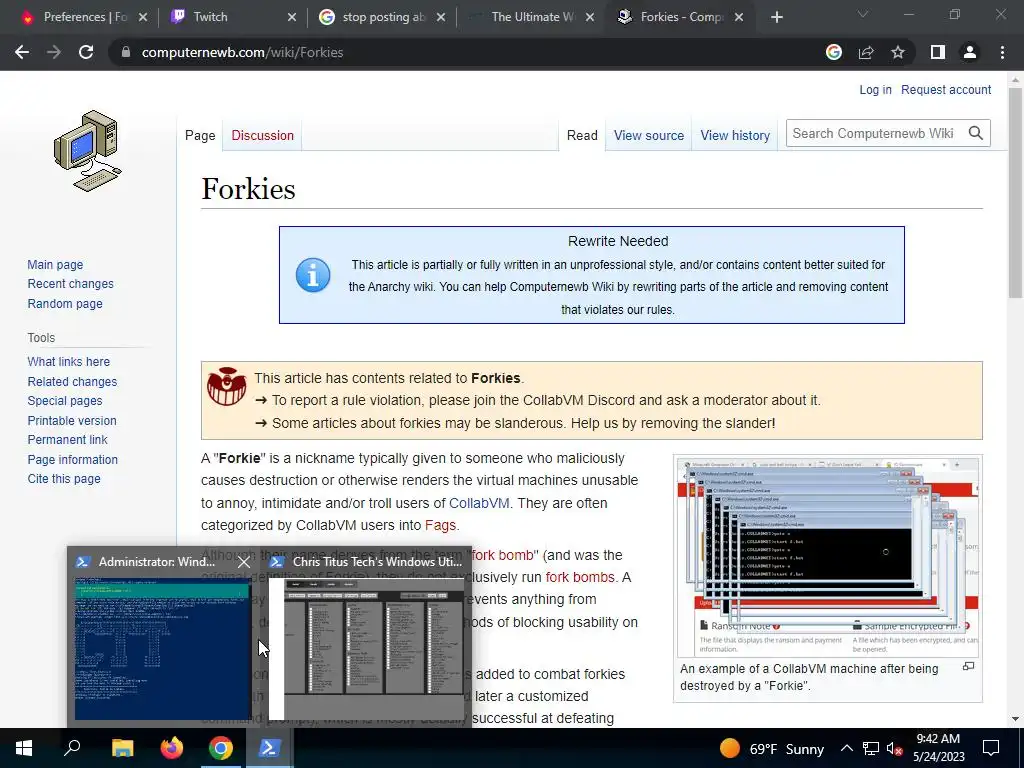Go back to the previous page
1024x768 pixels.
click(22, 52)
